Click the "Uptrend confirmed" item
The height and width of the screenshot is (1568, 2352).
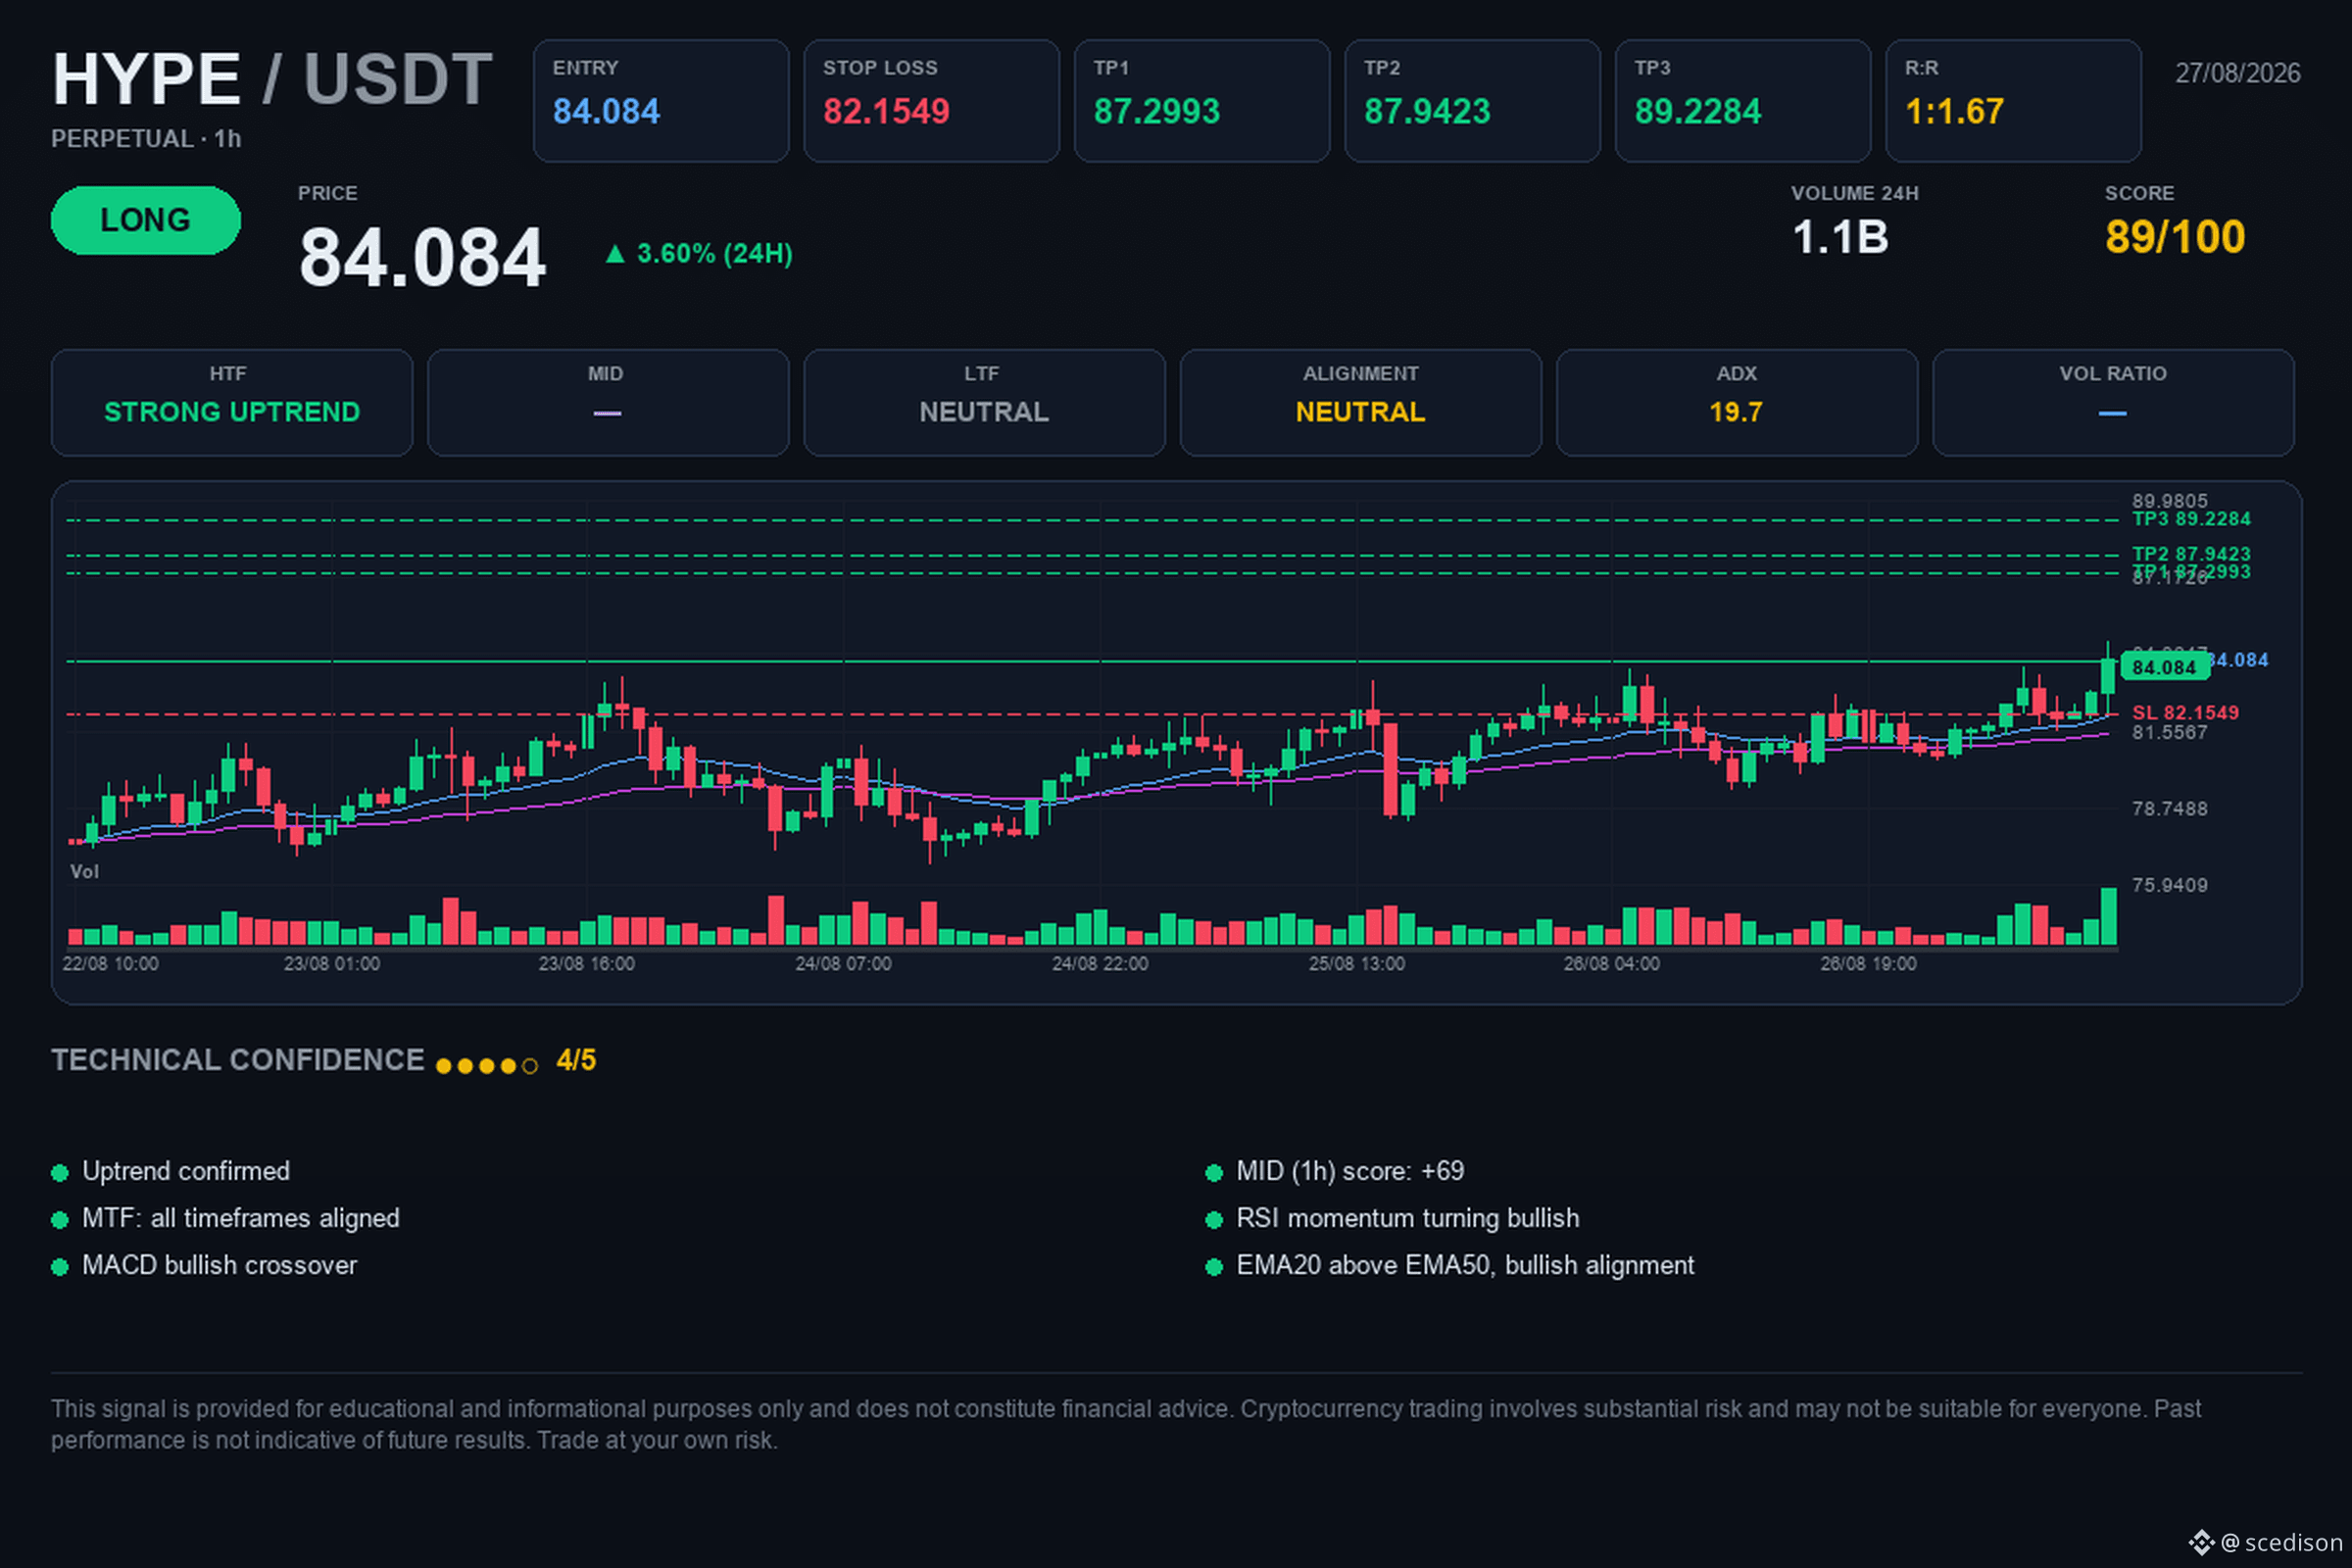pos(186,1171)
